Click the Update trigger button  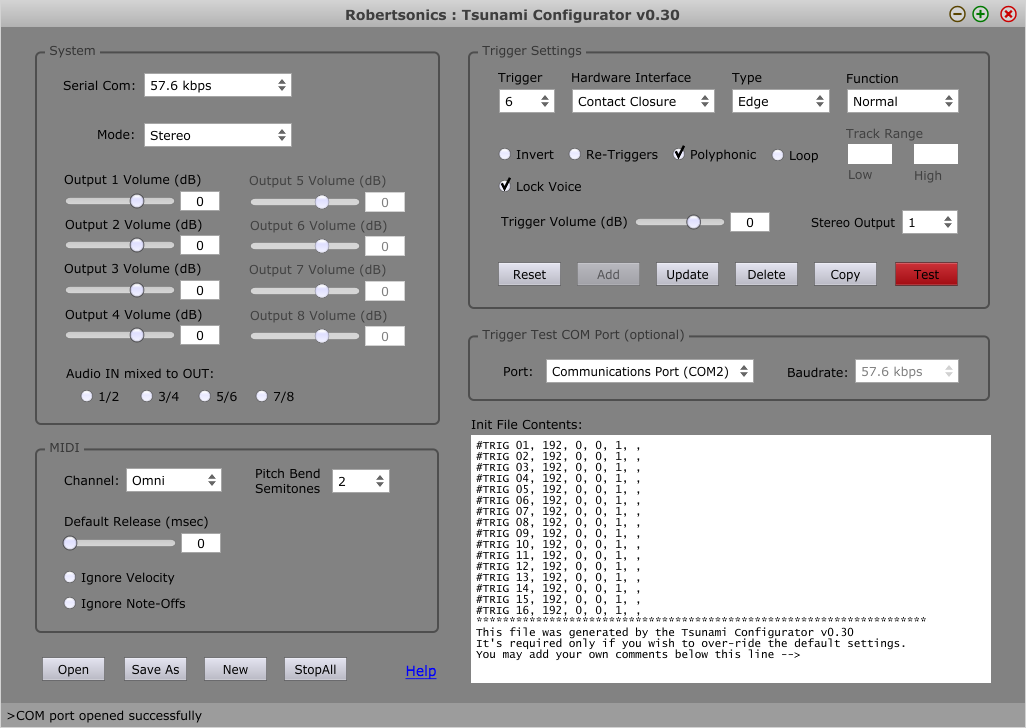point(687,275)
